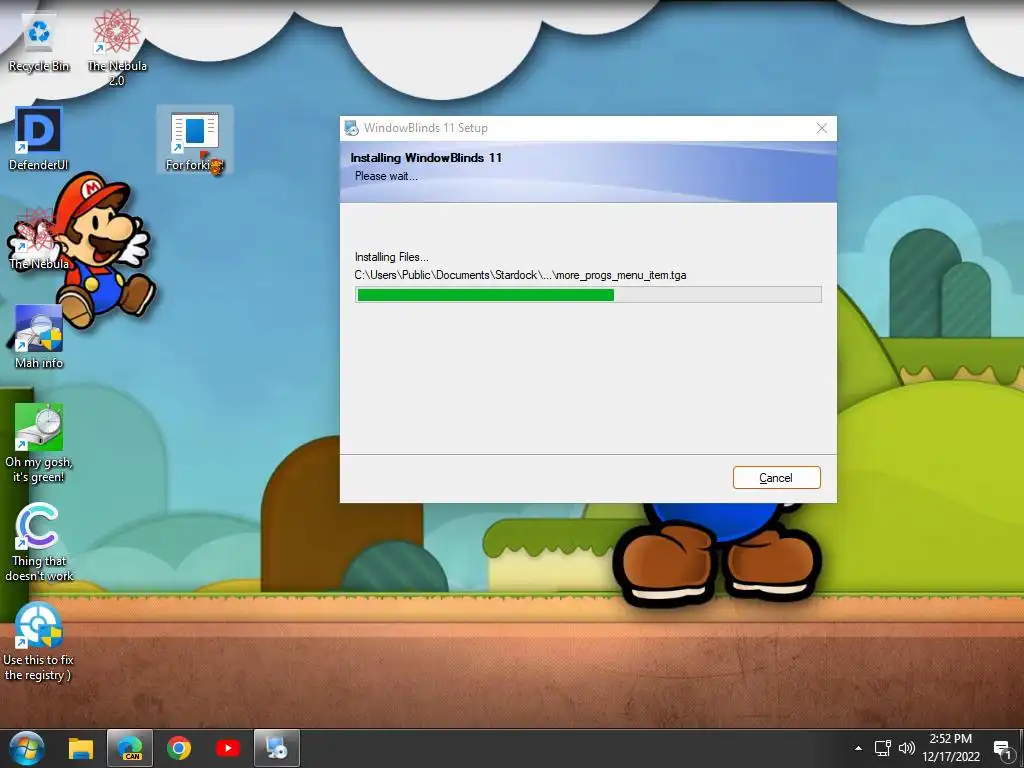
Task: Open the clock showing 2:52 PM
Action: point(951,748)
